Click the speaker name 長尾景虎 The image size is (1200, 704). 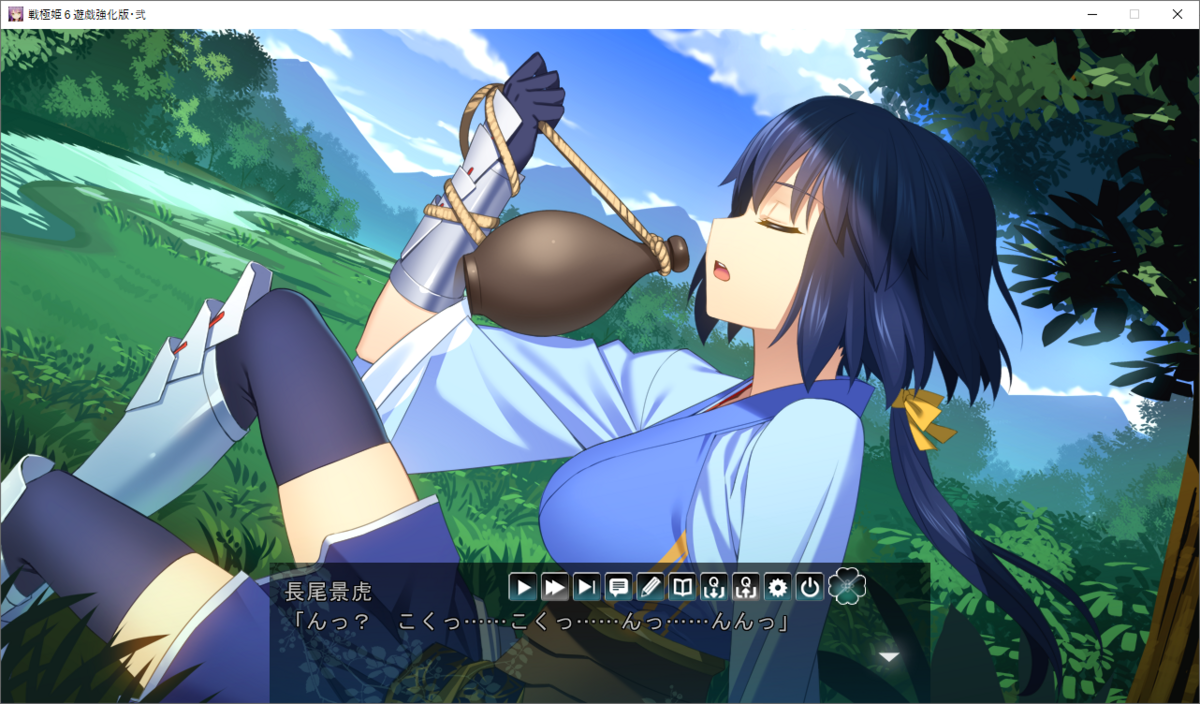pyautogui.click(x=328, y=591)
